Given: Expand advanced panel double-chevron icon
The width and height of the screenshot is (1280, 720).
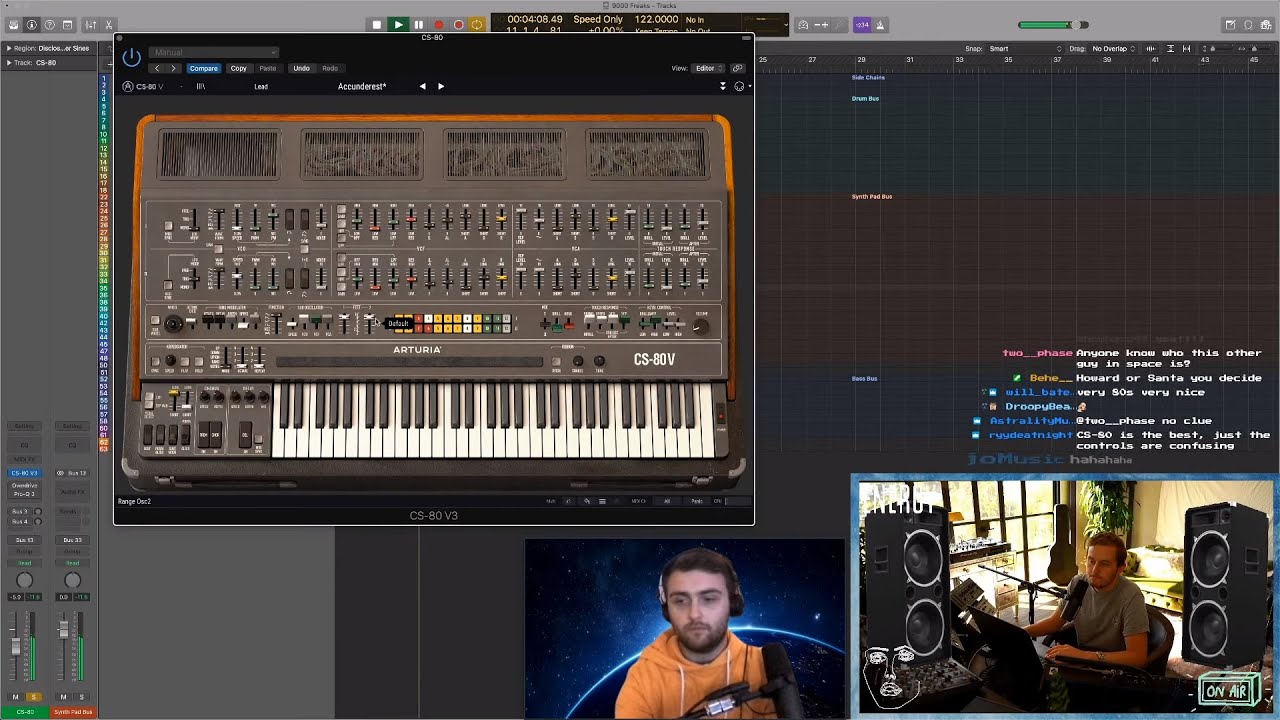Looking at the screenshot, I should (723, 87).
